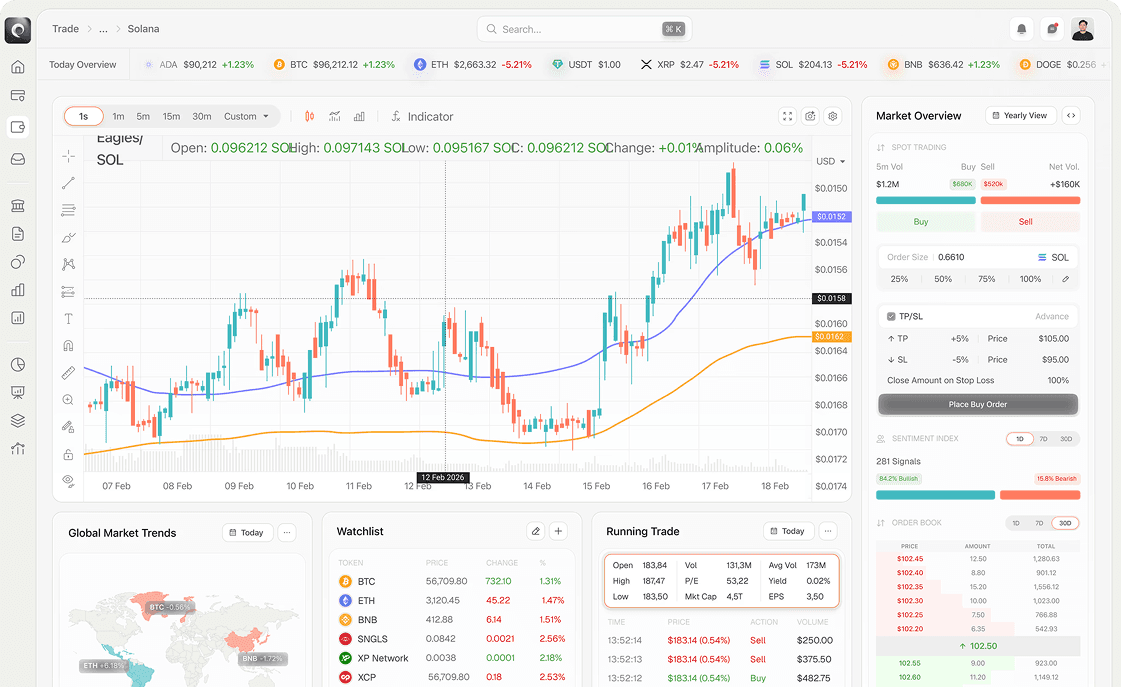Viewport: 1121px width, 687px height.
Task: Click Advance link in TP/SL section
Action: pos(1052,317)
